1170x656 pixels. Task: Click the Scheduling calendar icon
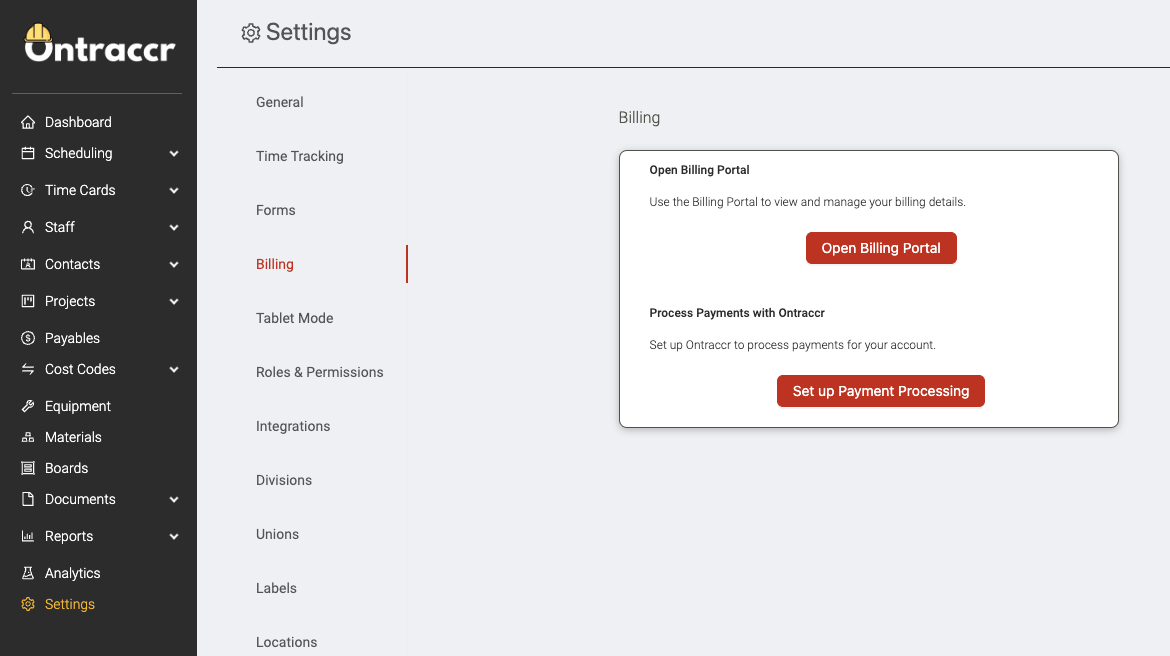(28, 153)
